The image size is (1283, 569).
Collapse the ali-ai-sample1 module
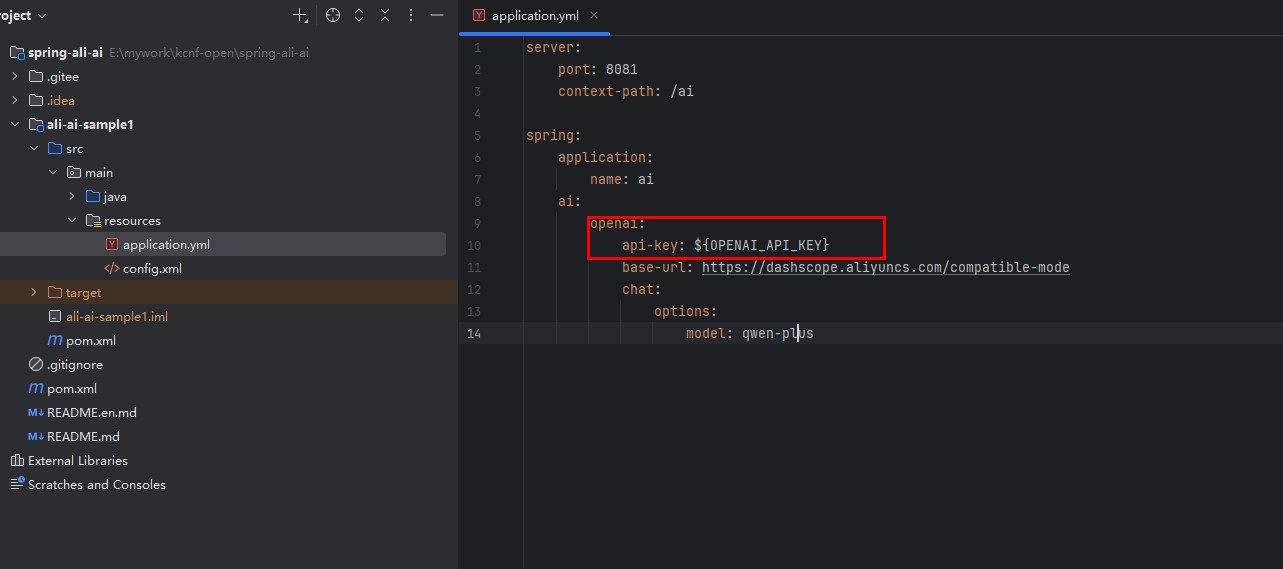point(15,125)
